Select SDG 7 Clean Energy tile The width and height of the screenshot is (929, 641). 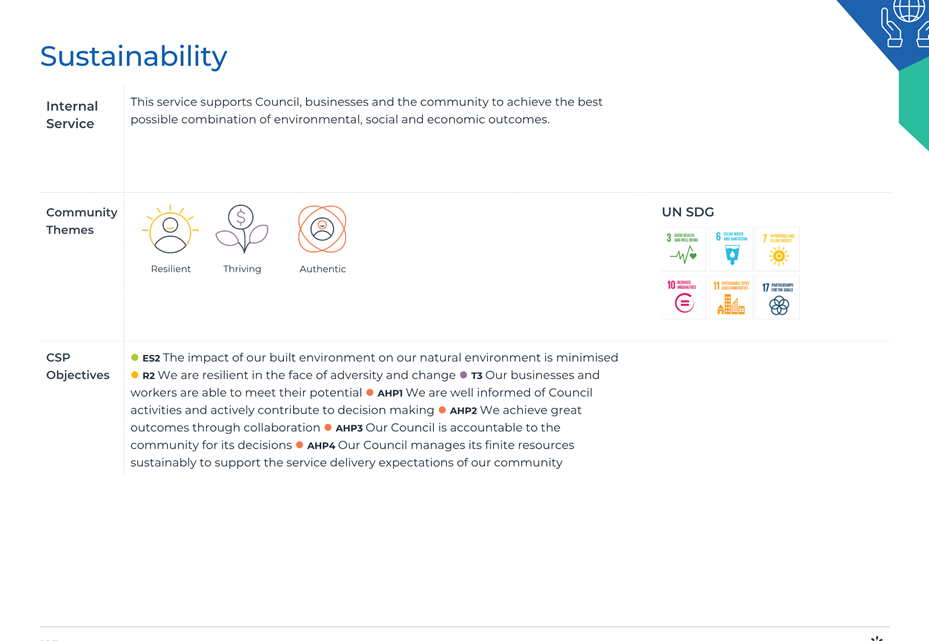coord(778,249)
